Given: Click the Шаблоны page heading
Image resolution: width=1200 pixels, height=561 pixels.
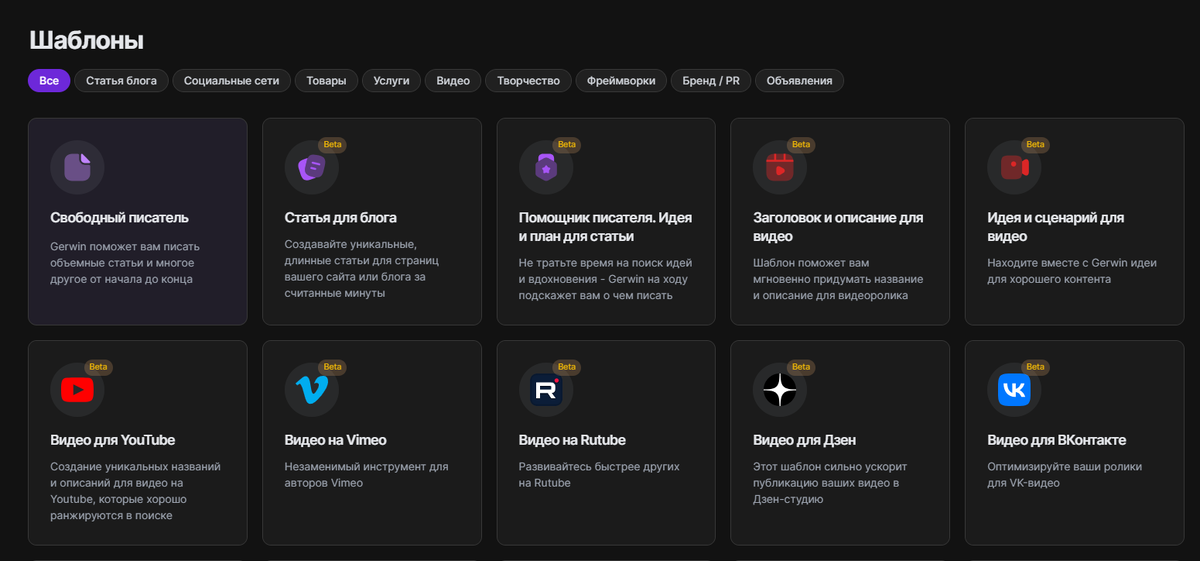Looking at the screenshot, I should [x=86, y=41].
